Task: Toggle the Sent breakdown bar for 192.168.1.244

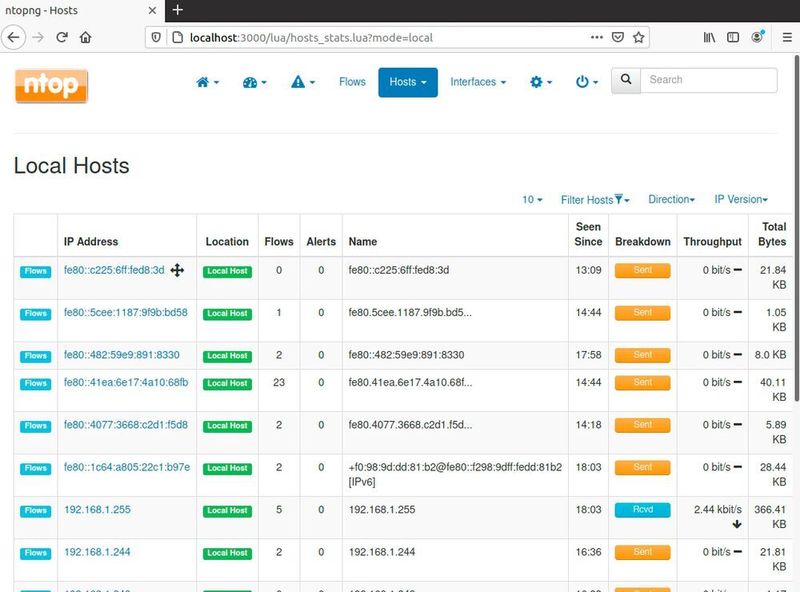Action: [641, 552]
